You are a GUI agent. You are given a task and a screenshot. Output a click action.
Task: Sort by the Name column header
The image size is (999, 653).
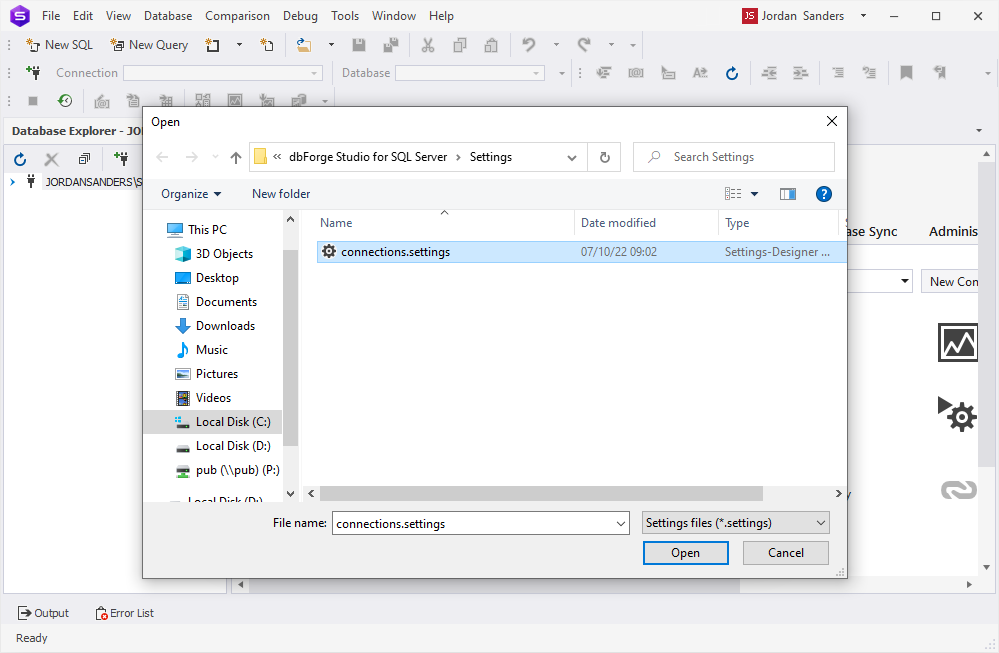445,223
